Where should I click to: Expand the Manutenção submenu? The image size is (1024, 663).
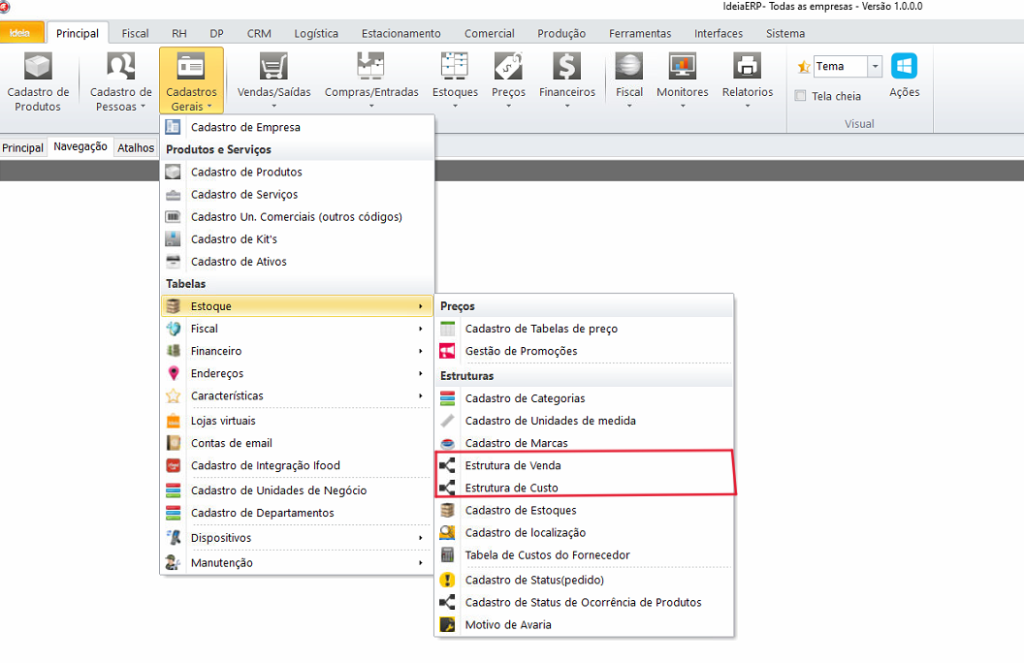pyautogui.click(x=297, y=563)
